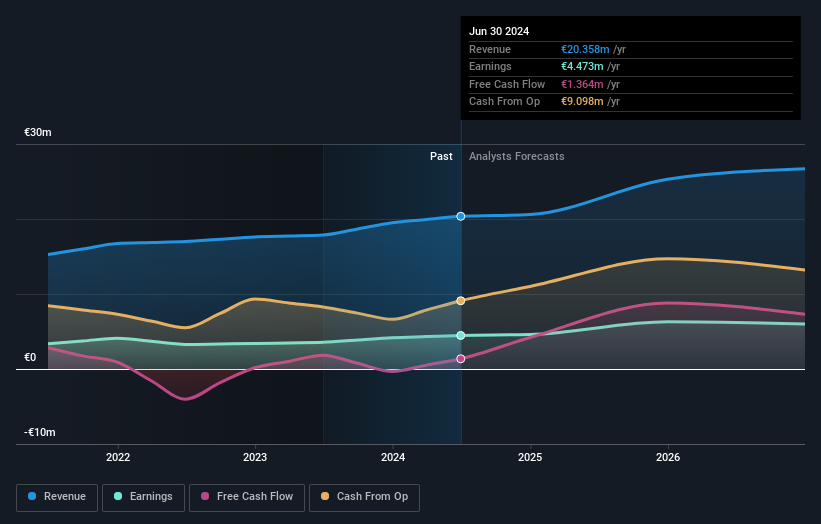The height and width of the screenshot is (524, 821).
Task: Click the Free Cash Flow label in tooltip
Action: coord(507,84)
